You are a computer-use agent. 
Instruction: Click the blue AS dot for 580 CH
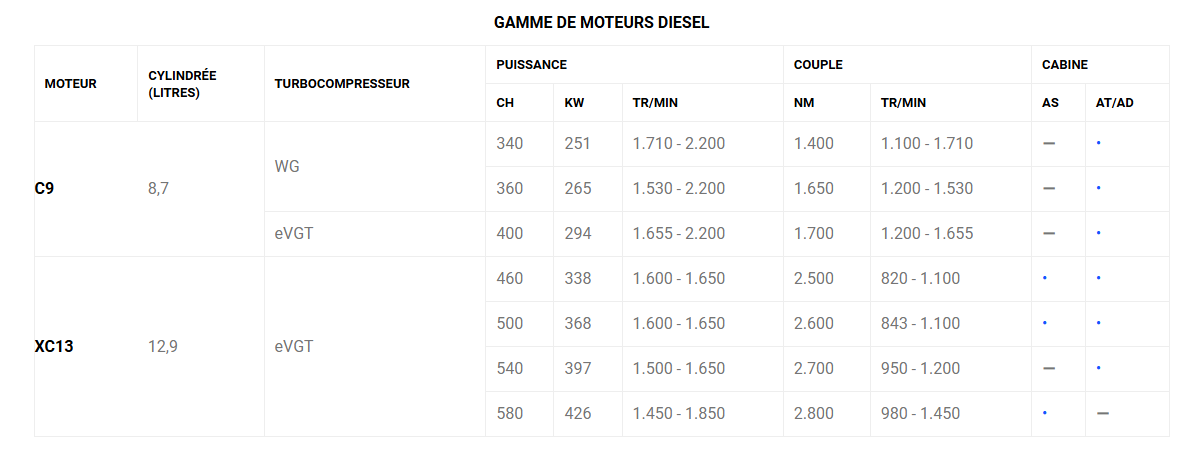coord(1044,413)
